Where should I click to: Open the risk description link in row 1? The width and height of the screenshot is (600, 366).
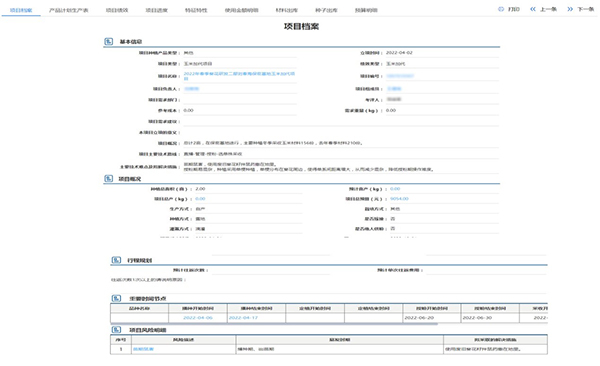click(x=143, y=349)
